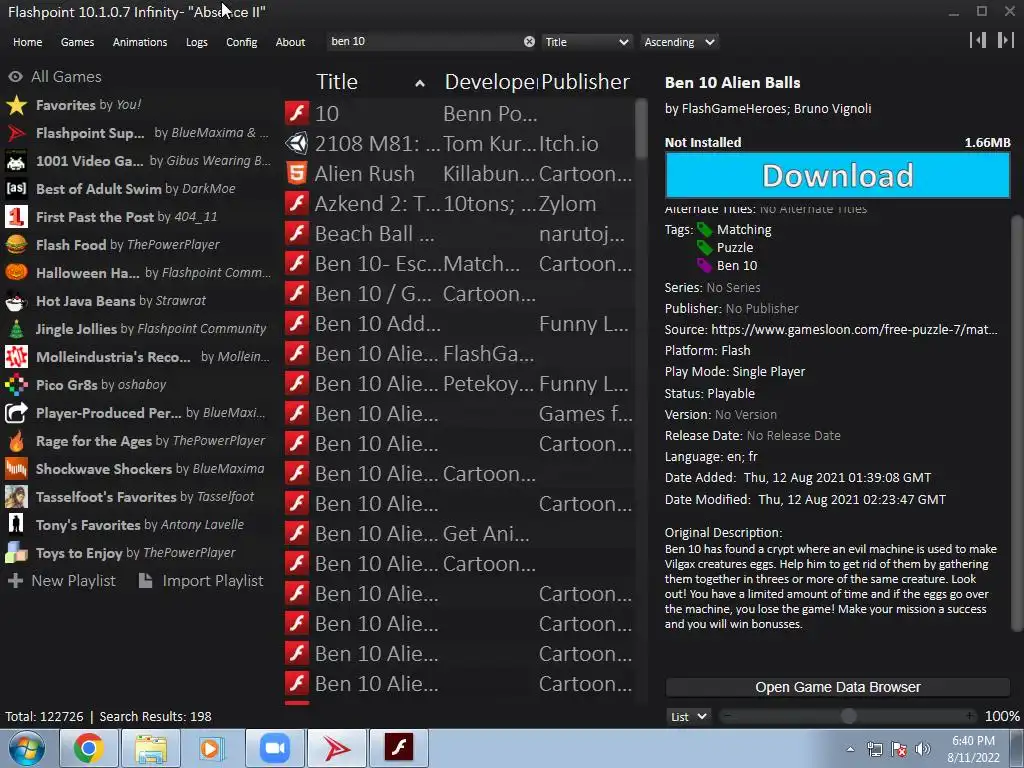
Task: Open the List layout dropdown
Action: [x=689, y=716]
